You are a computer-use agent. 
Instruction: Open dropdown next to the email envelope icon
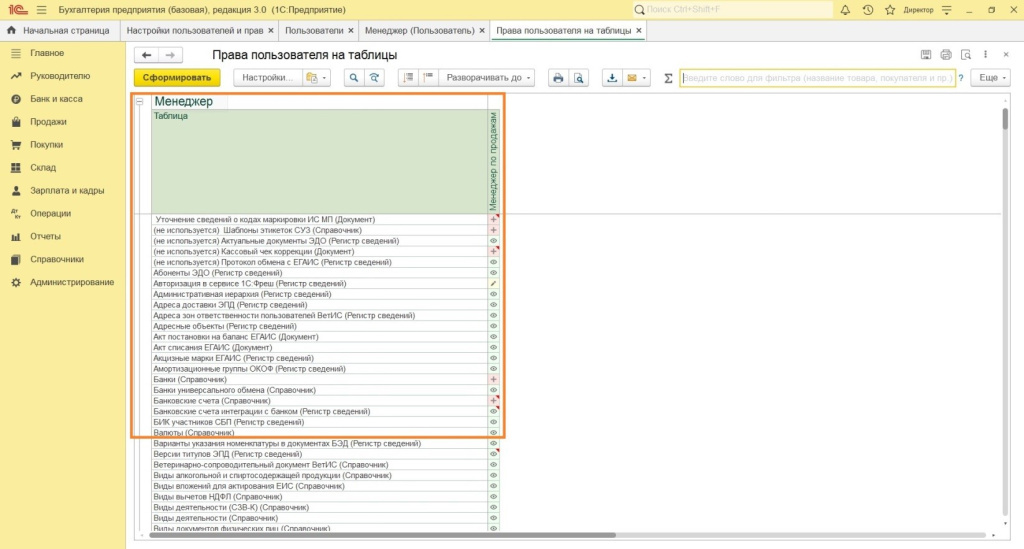(645, 78)
